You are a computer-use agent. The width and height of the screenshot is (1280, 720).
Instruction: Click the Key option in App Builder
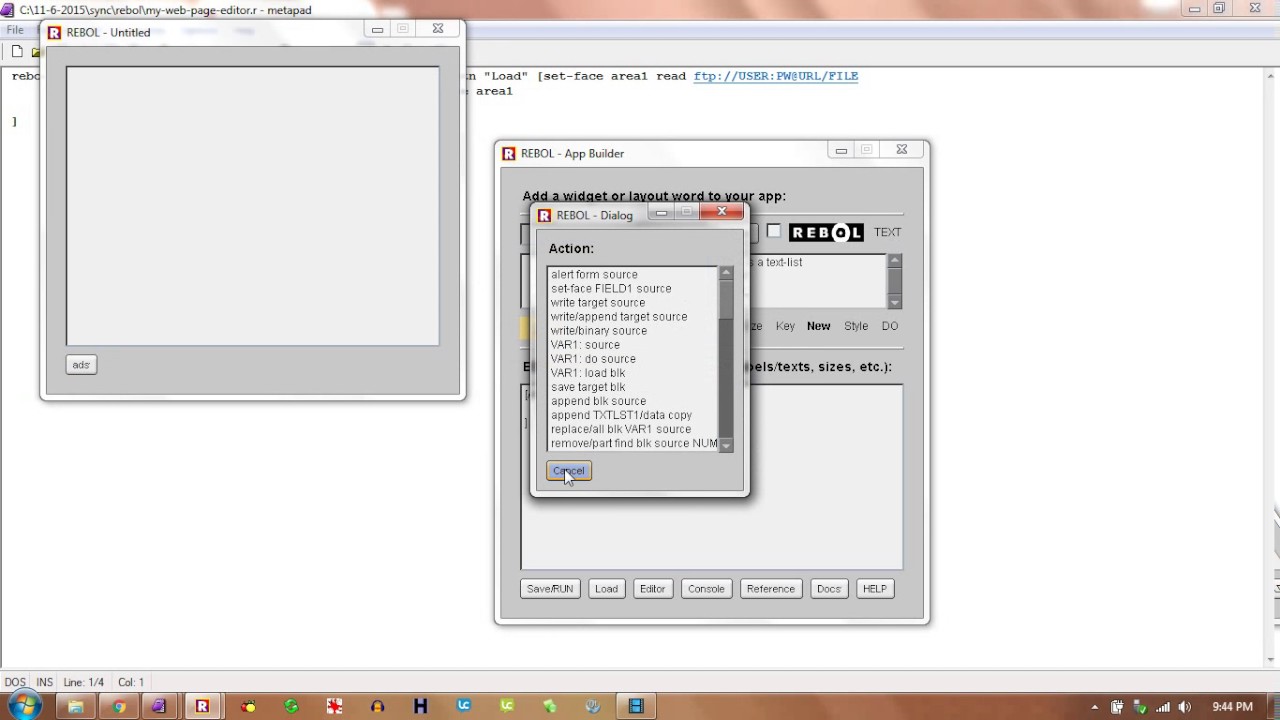pos(785,326)
